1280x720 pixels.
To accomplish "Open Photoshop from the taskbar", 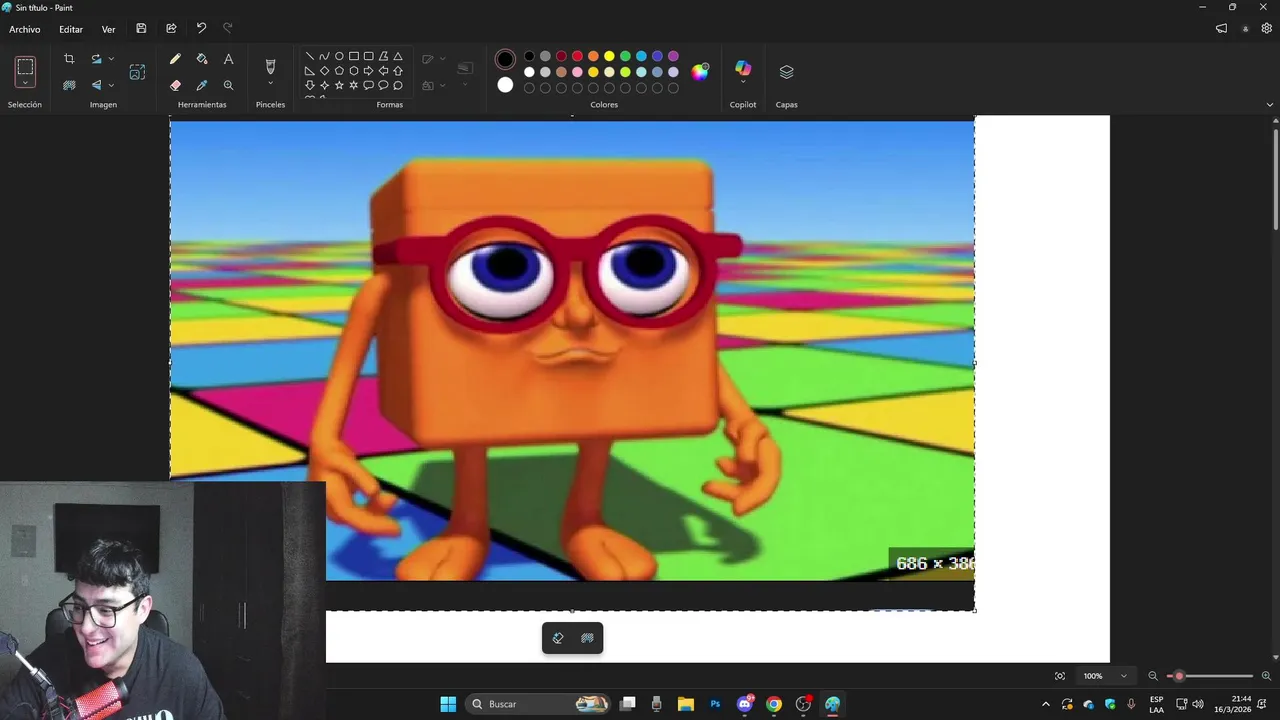I will click(x=715, y=704).
